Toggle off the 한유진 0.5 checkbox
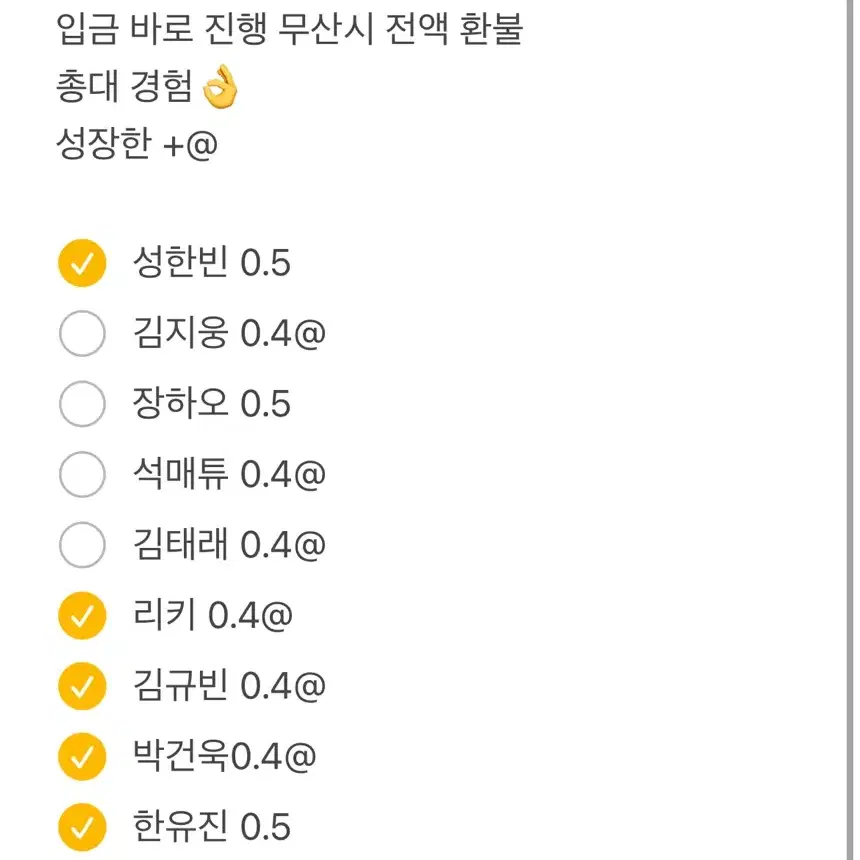 coord(82,827)
